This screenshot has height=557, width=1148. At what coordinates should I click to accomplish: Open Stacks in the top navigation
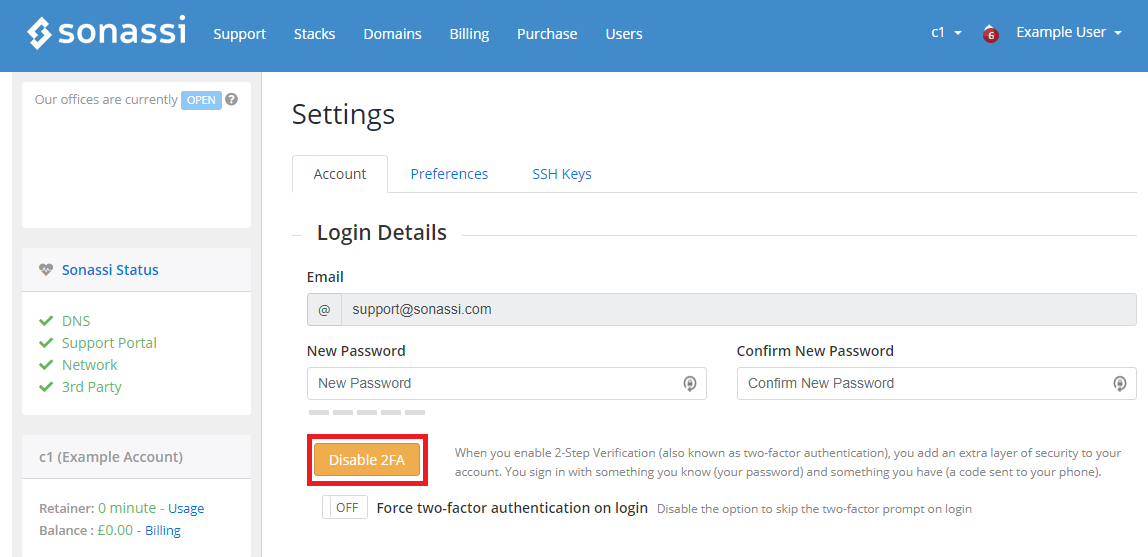tap(314, 34)
